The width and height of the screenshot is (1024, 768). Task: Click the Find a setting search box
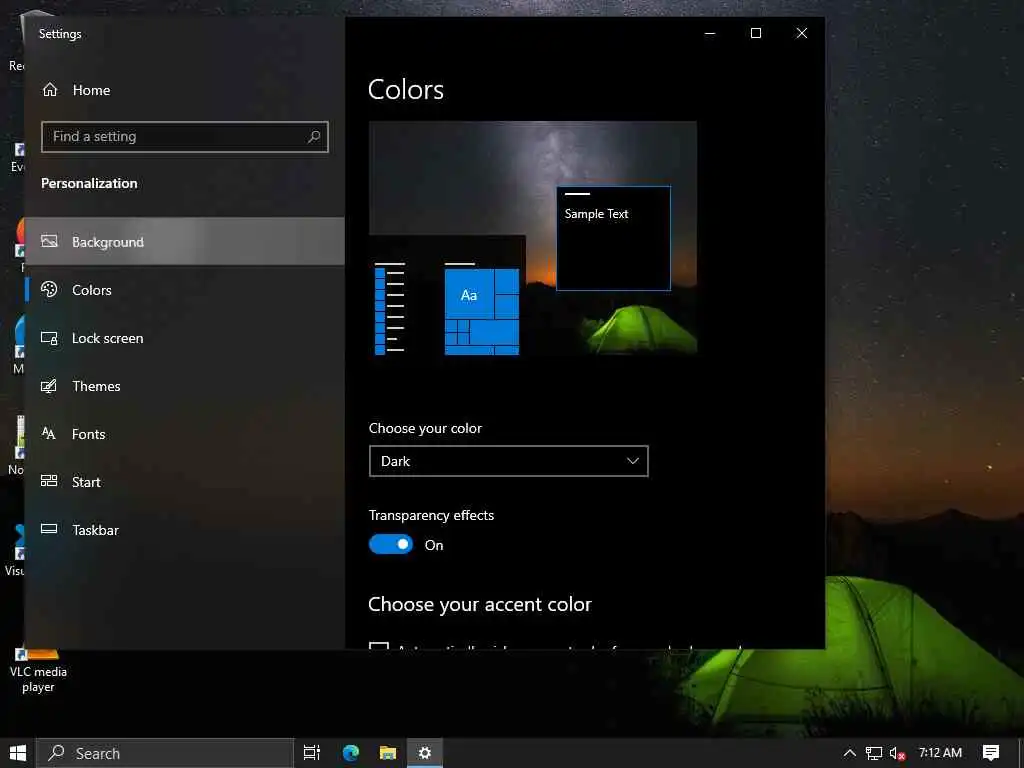tap(185, 136)
